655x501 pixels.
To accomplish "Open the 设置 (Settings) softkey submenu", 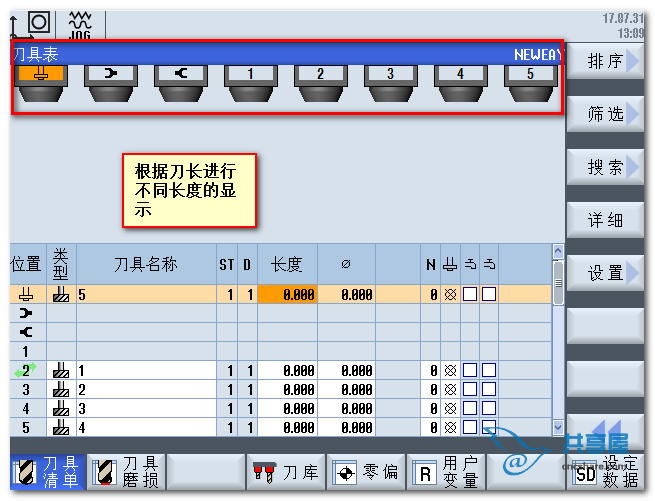I will (605, 273).
